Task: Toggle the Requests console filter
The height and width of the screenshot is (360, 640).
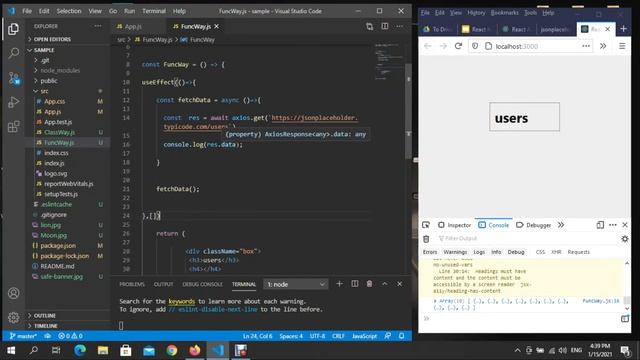Action: click(578, 252)
